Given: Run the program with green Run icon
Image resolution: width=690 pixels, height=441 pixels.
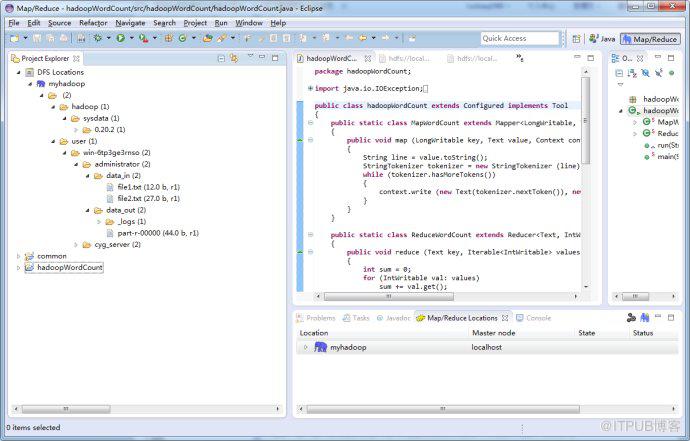Looking at the screenshot, I should click(121, 38).
